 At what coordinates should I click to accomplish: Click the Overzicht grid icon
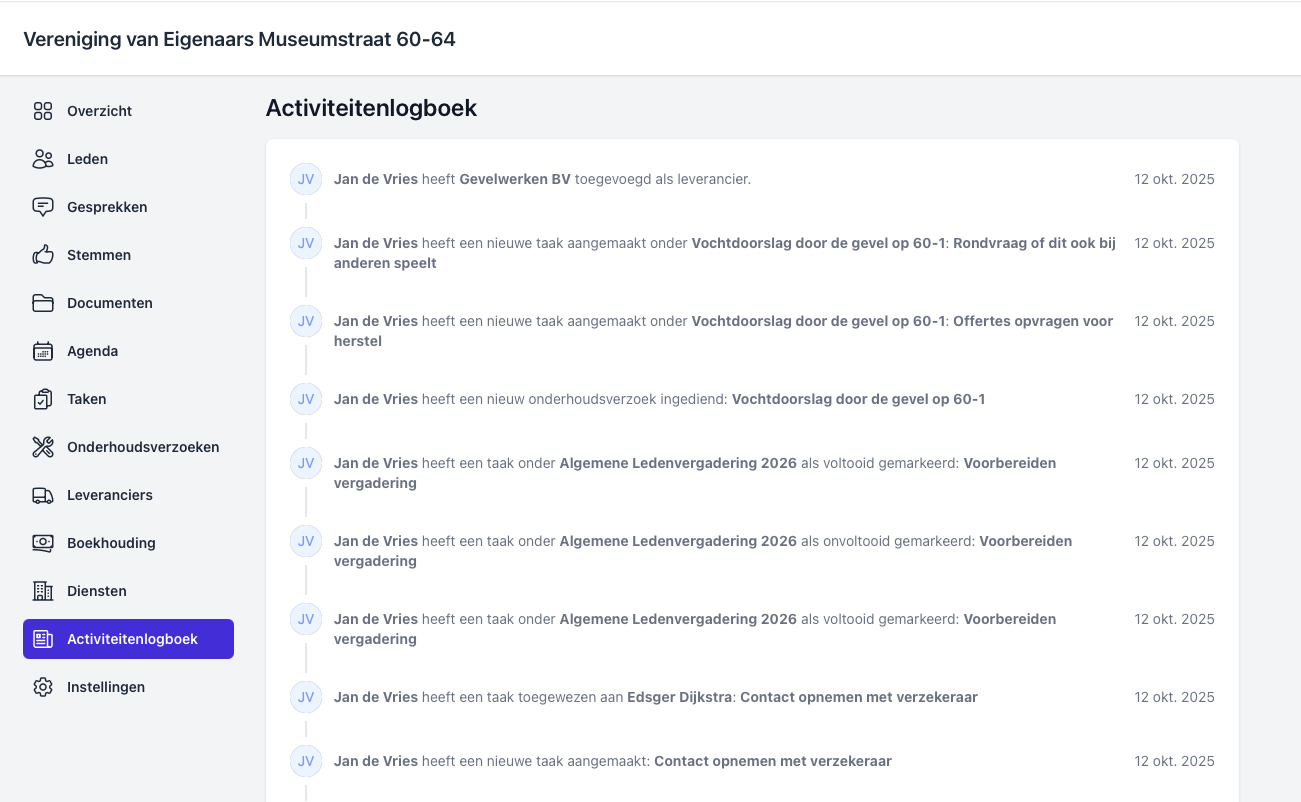tap(43, 111)
